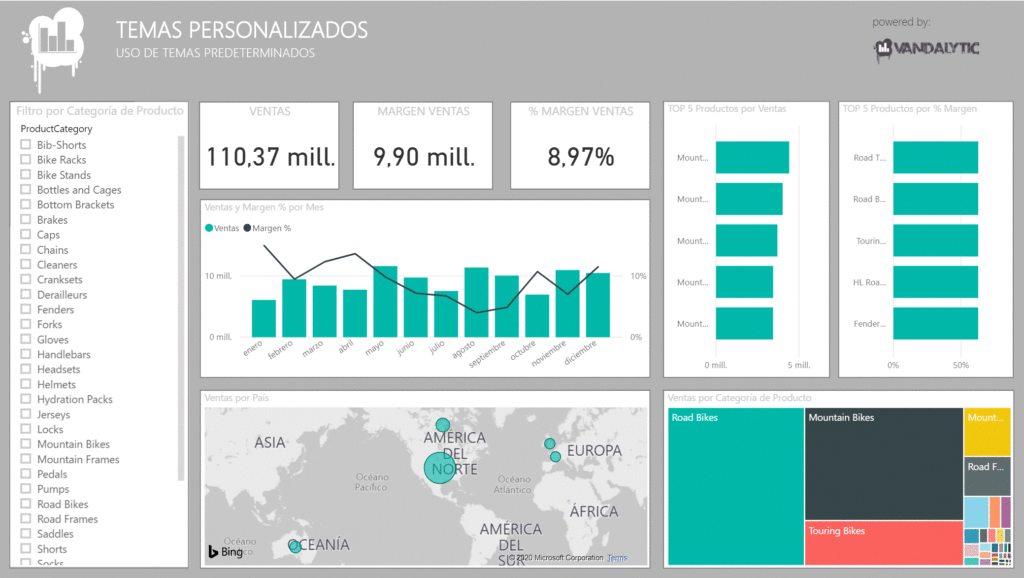
Task: Enable the Saddles filter checkbox
Action: point(25,534)
